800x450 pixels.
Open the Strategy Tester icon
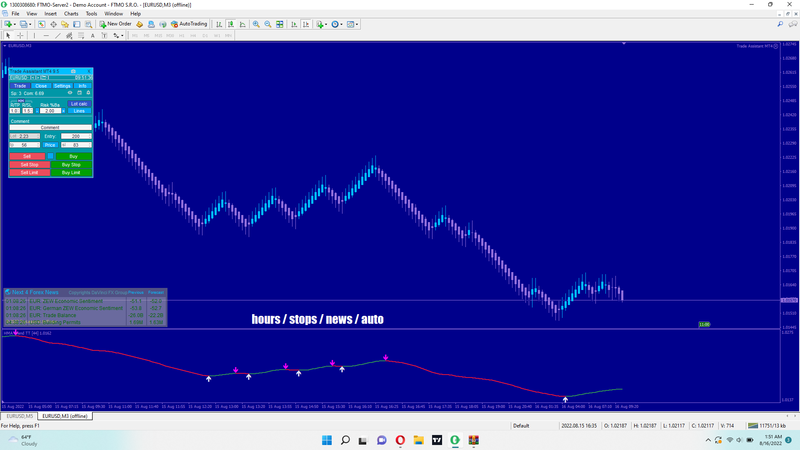(89, 24)
